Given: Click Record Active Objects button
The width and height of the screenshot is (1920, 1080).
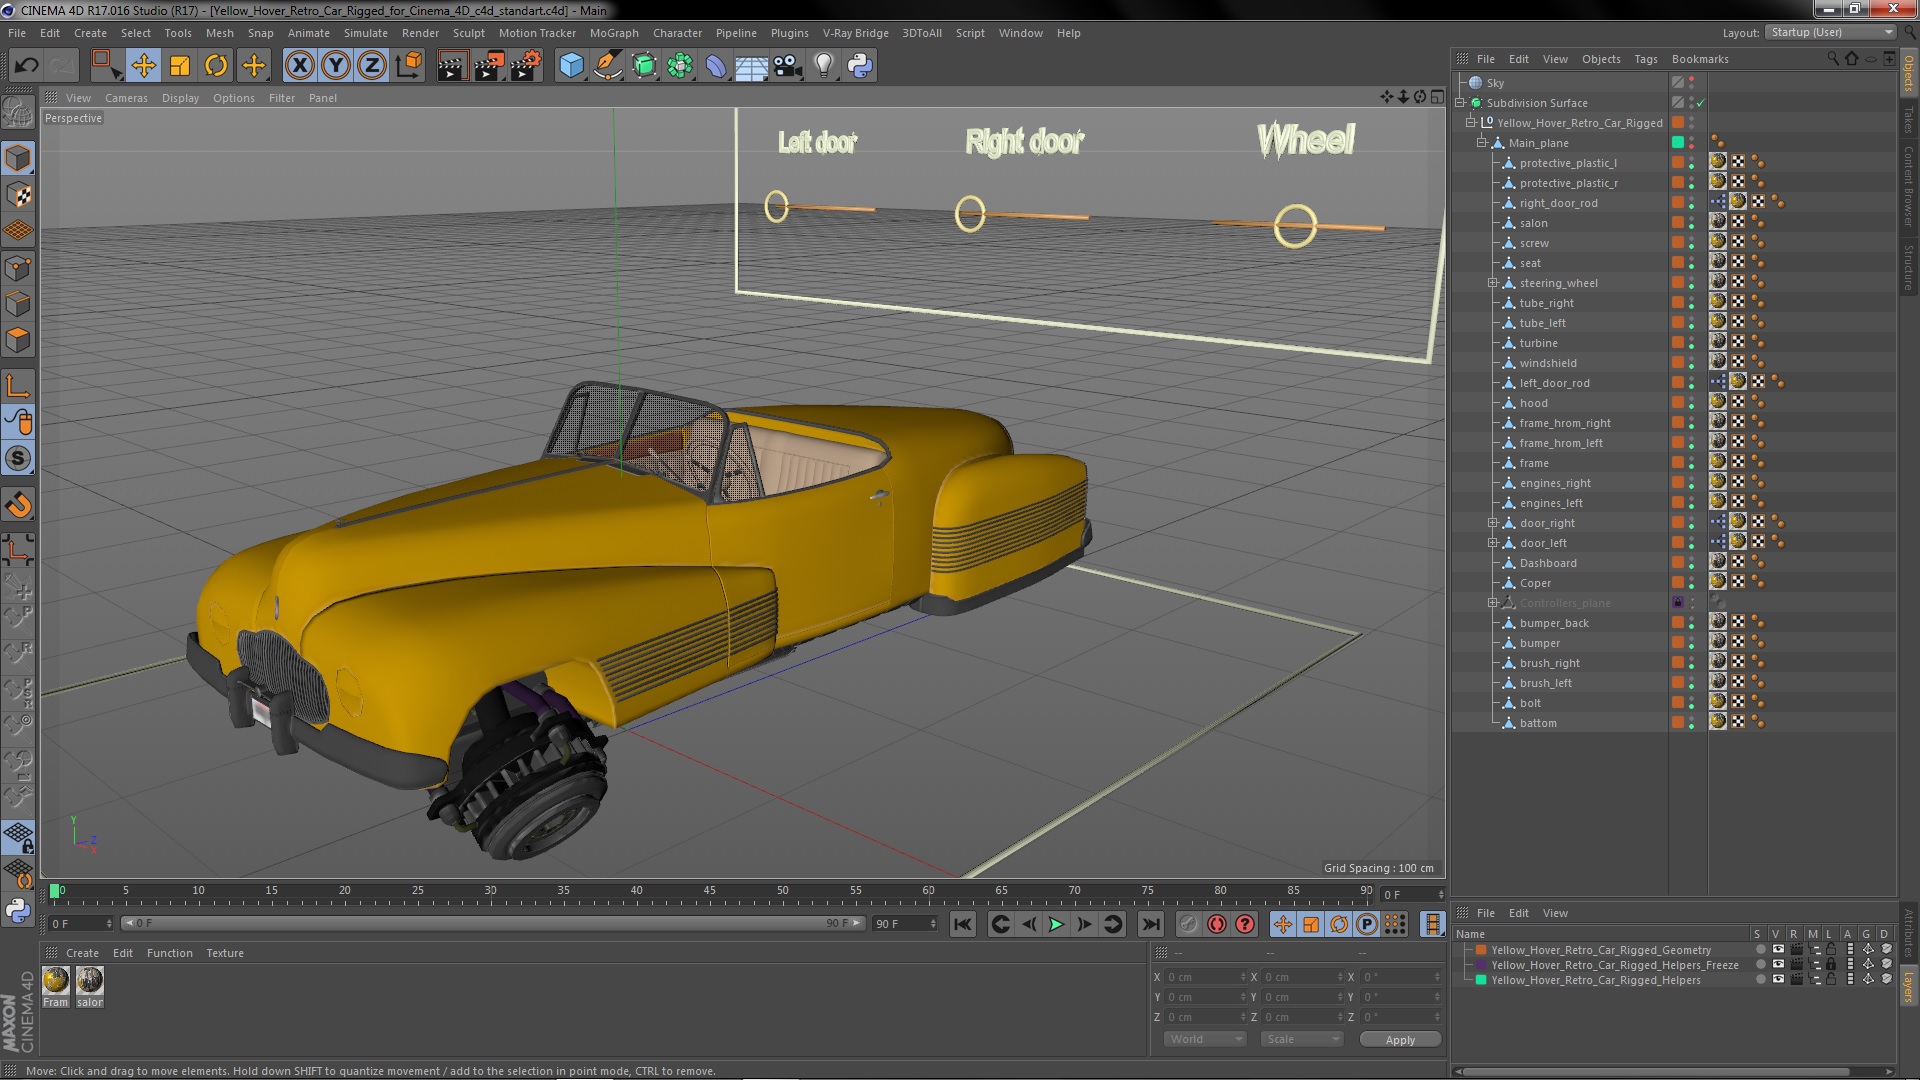Looking at the screenshot, I should (1188, 925).
